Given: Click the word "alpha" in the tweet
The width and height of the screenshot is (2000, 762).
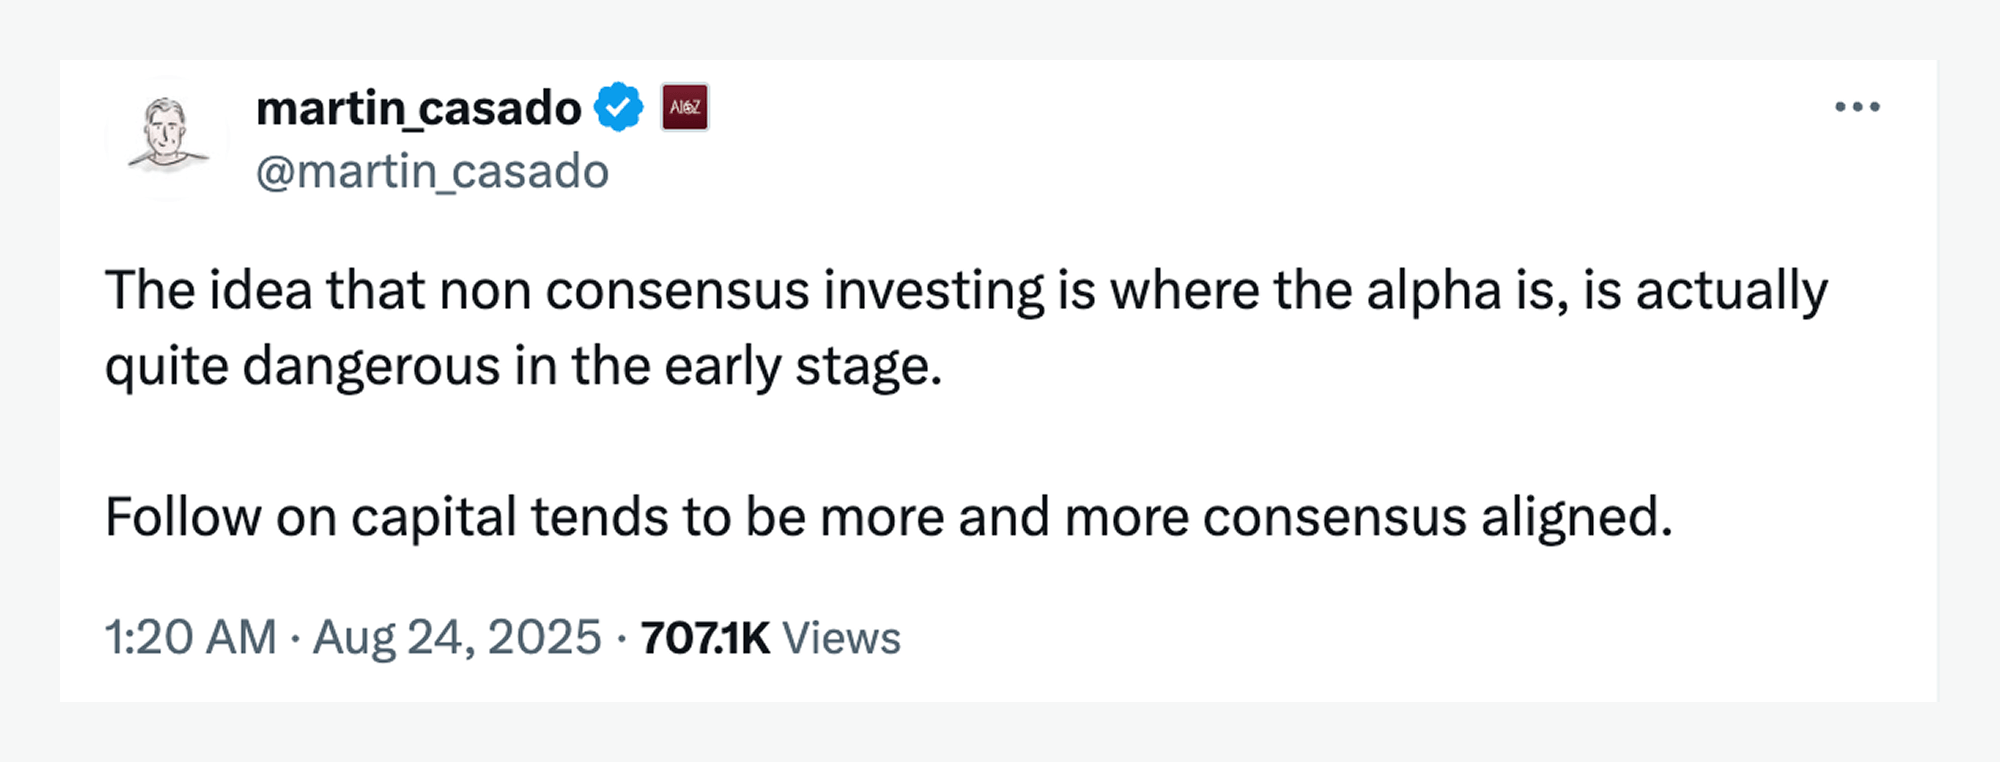Looking at the screenshot, I should [x=1434, y=292].
